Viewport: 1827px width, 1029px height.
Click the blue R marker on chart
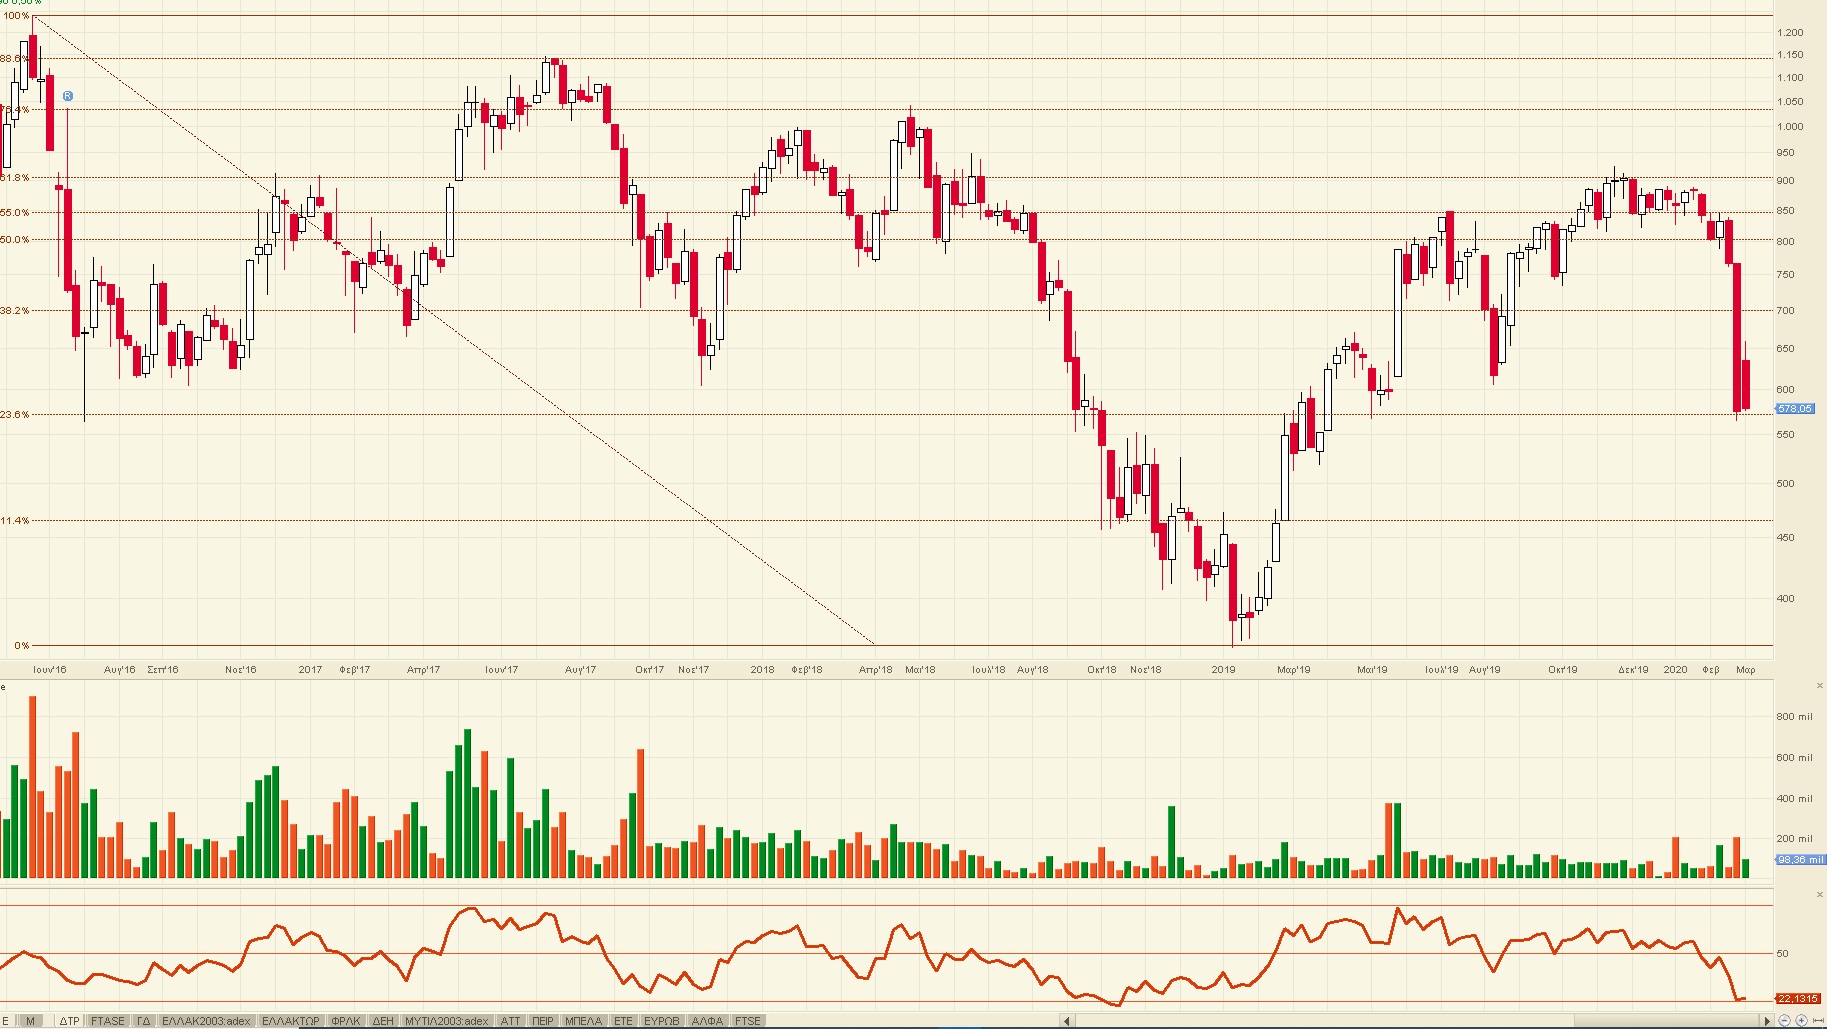coord(68,96)
